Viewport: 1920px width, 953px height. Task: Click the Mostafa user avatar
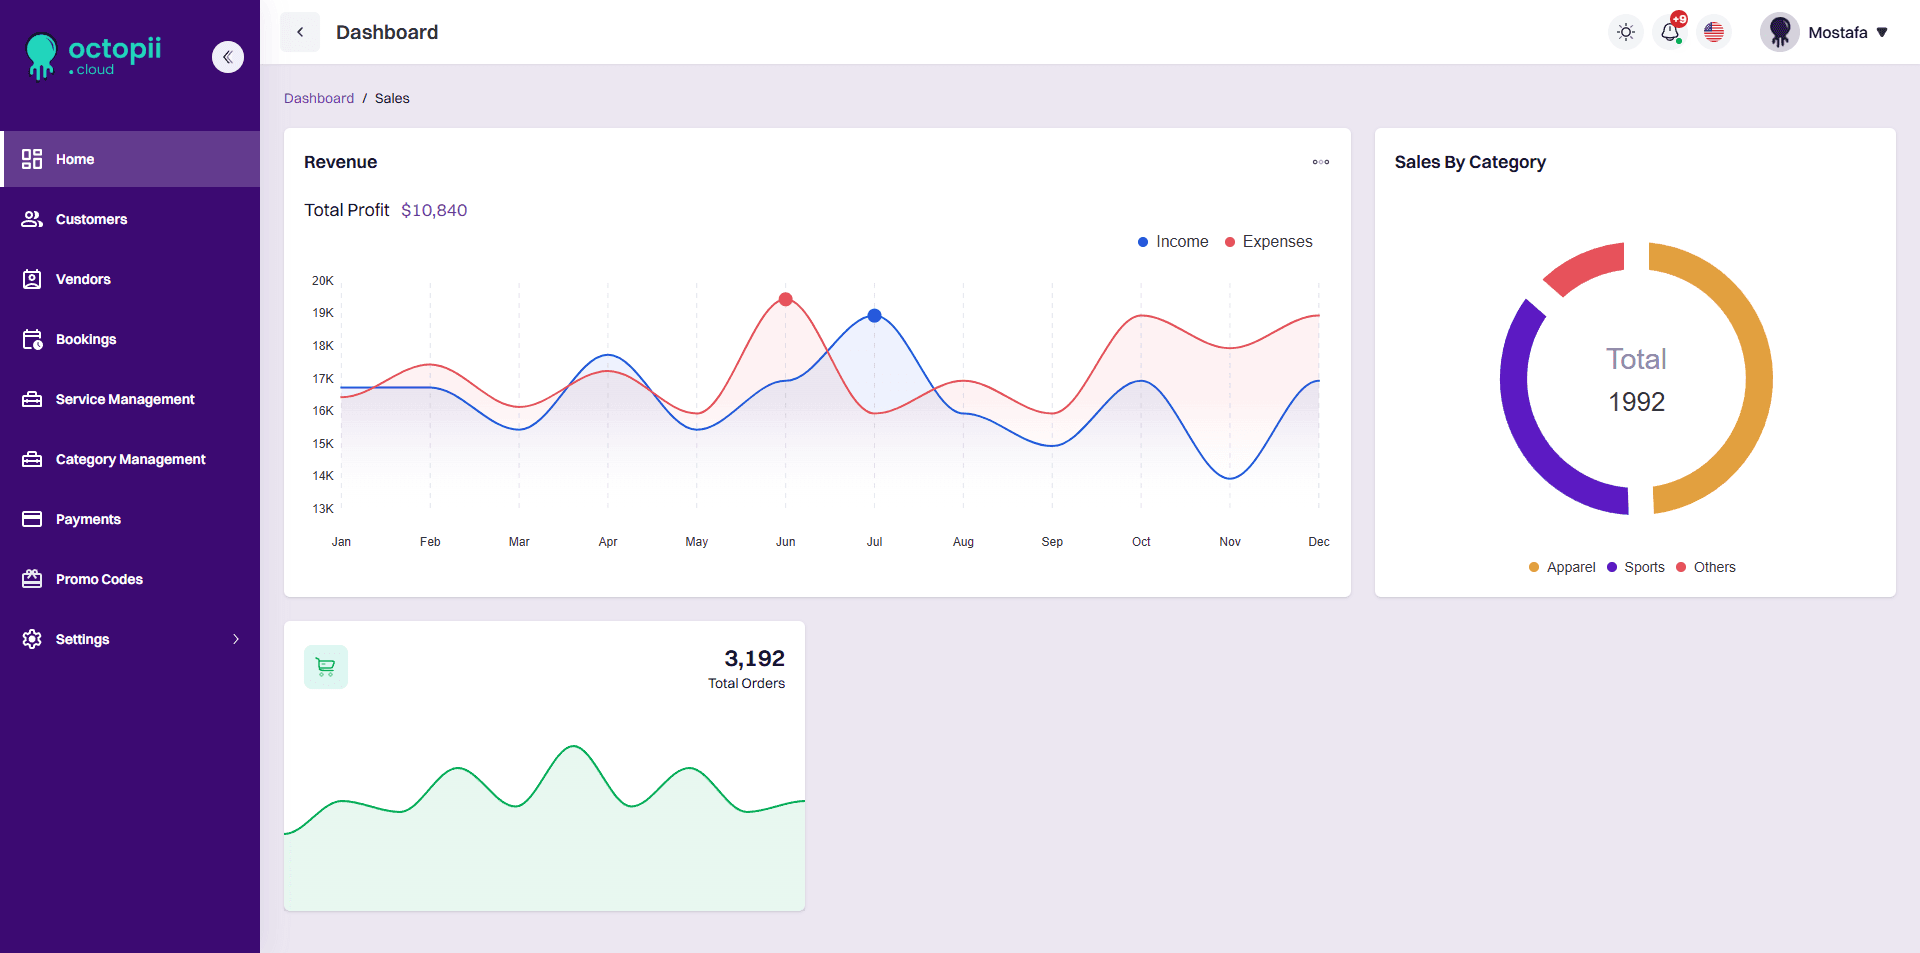1779,33
